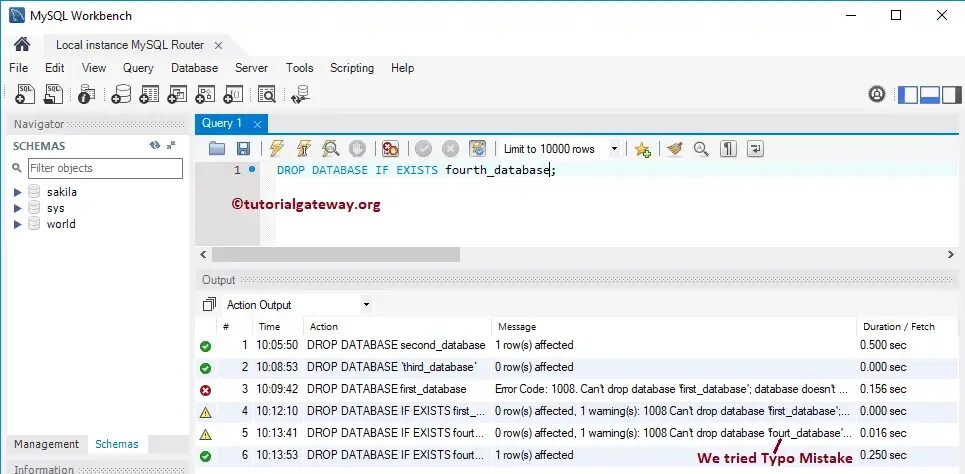This screenshot has width=965, height=474.
Task: Toggle the bottom output panel
Action: click(929, 94)
